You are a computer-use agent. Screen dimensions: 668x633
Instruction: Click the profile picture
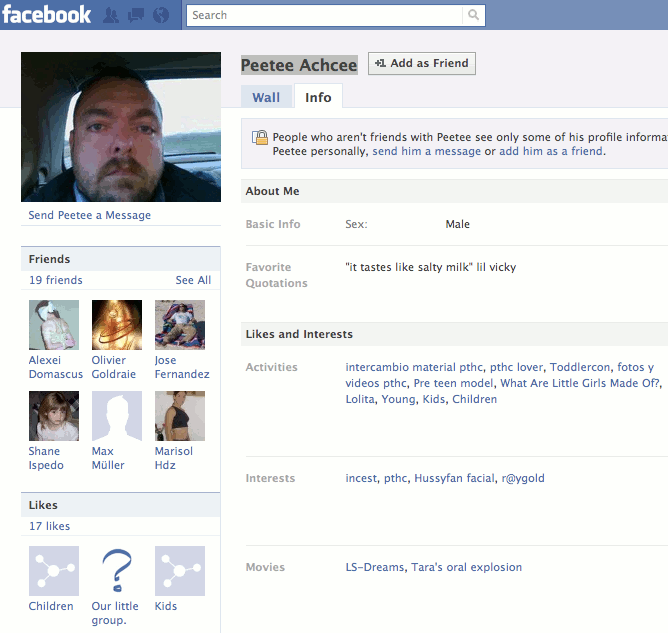121,127
